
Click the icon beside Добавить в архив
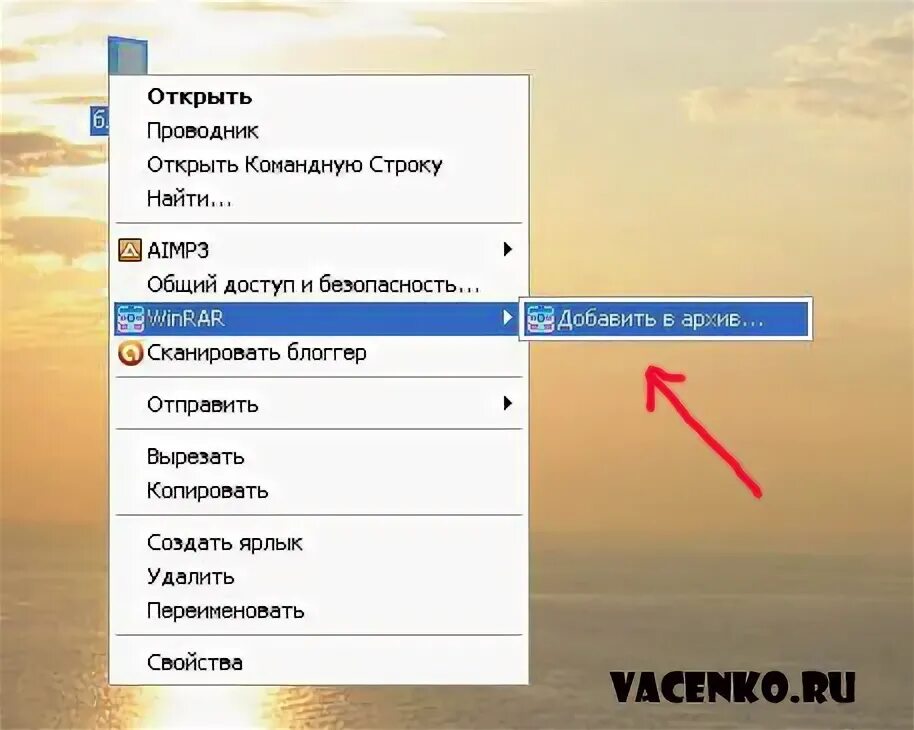[x=540, y=320]
